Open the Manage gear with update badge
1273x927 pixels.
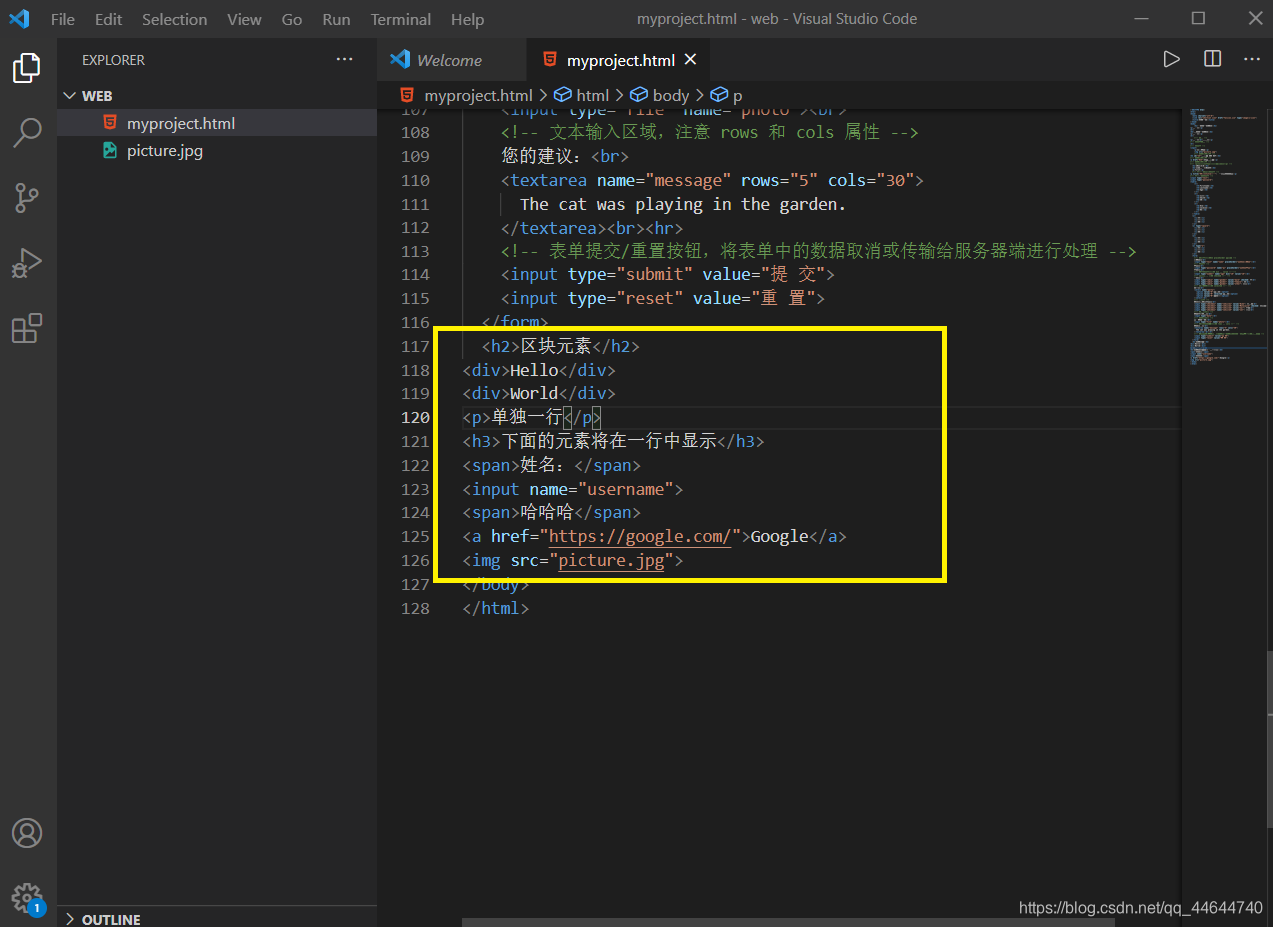(x=27, y=898)
